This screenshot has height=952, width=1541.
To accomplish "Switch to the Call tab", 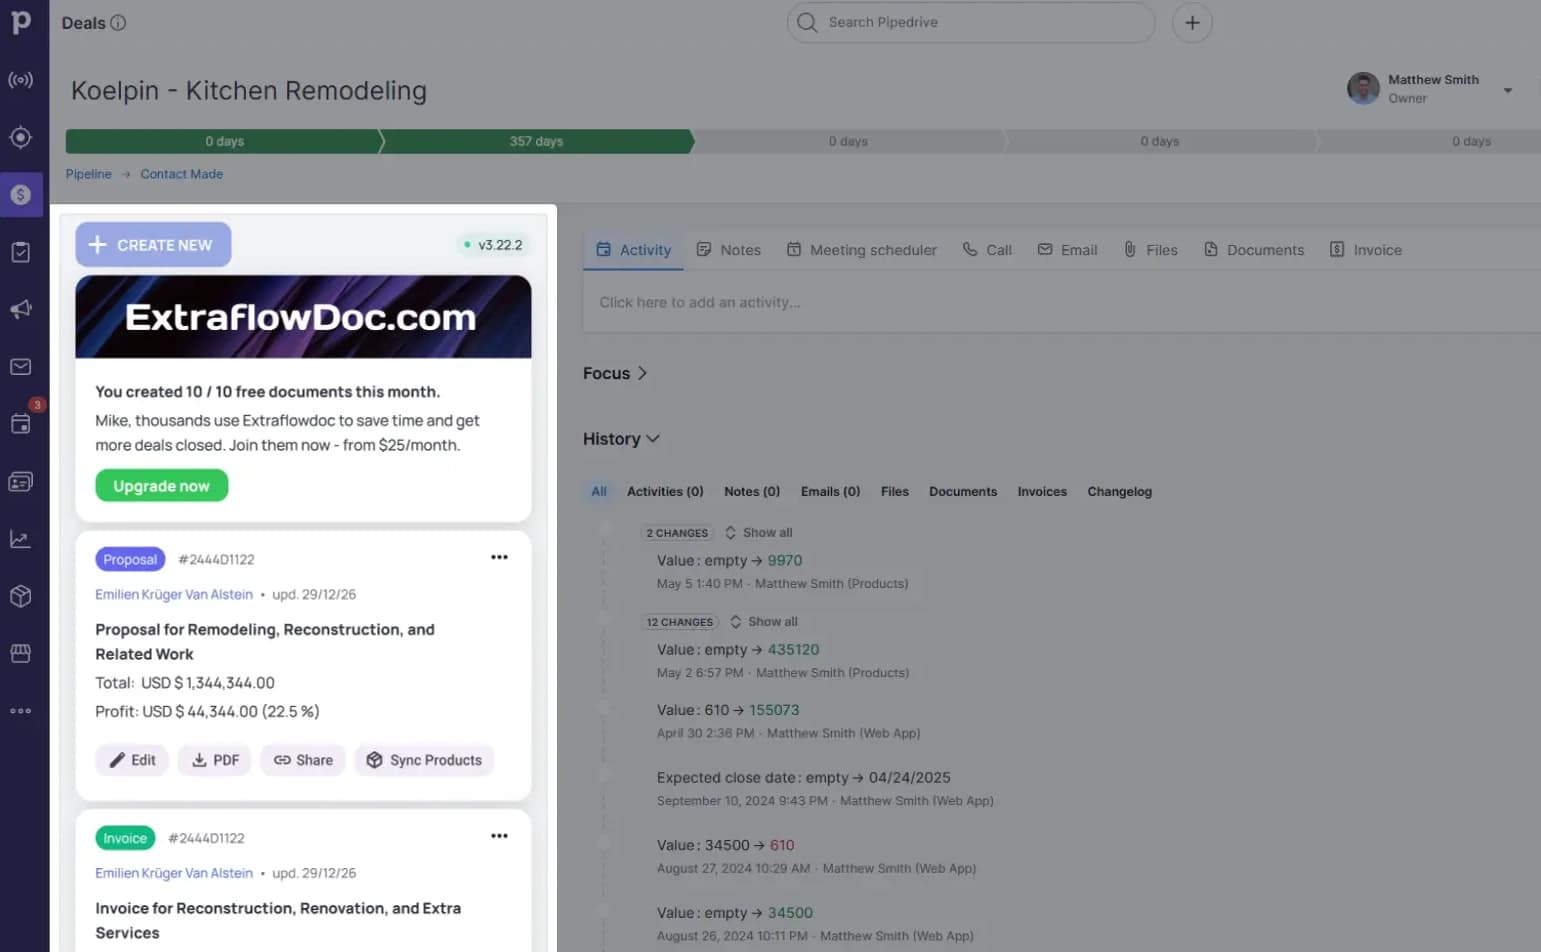I will pos(987,250).
